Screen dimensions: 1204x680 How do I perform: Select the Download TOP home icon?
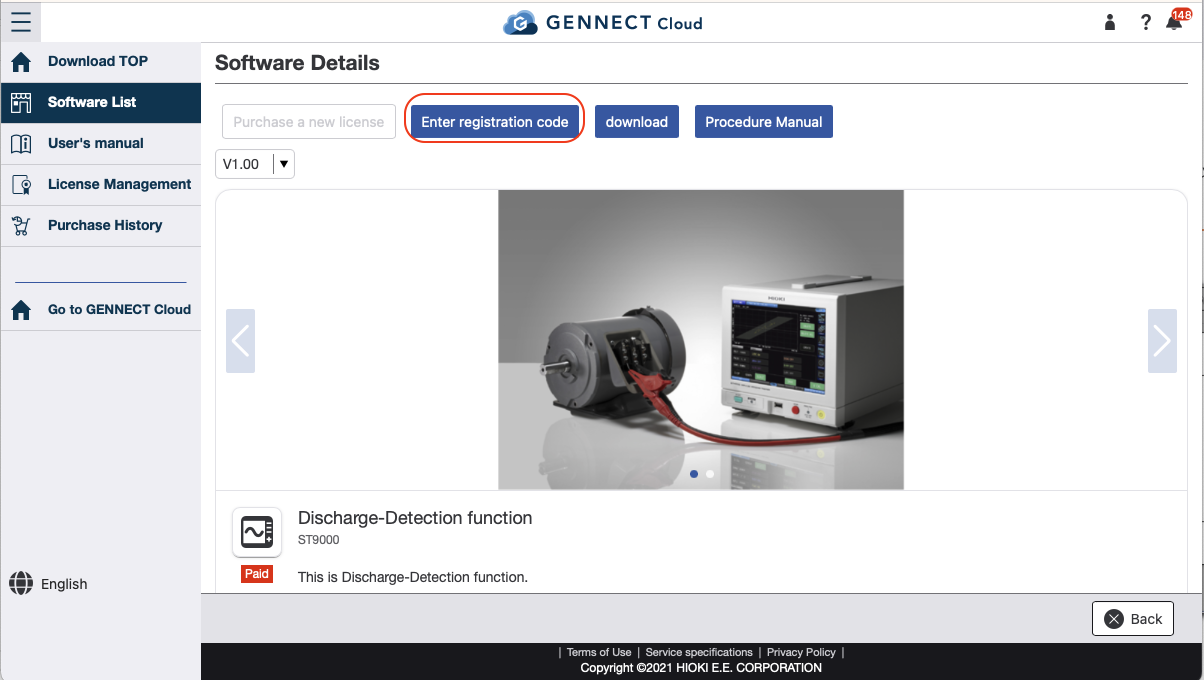click(x=20, y=61)
